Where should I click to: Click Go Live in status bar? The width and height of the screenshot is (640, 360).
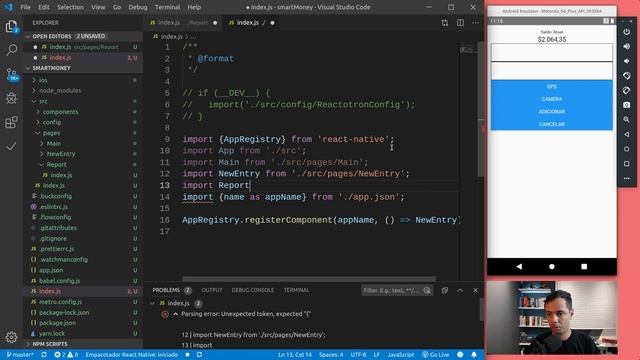[x=436, y=355]
